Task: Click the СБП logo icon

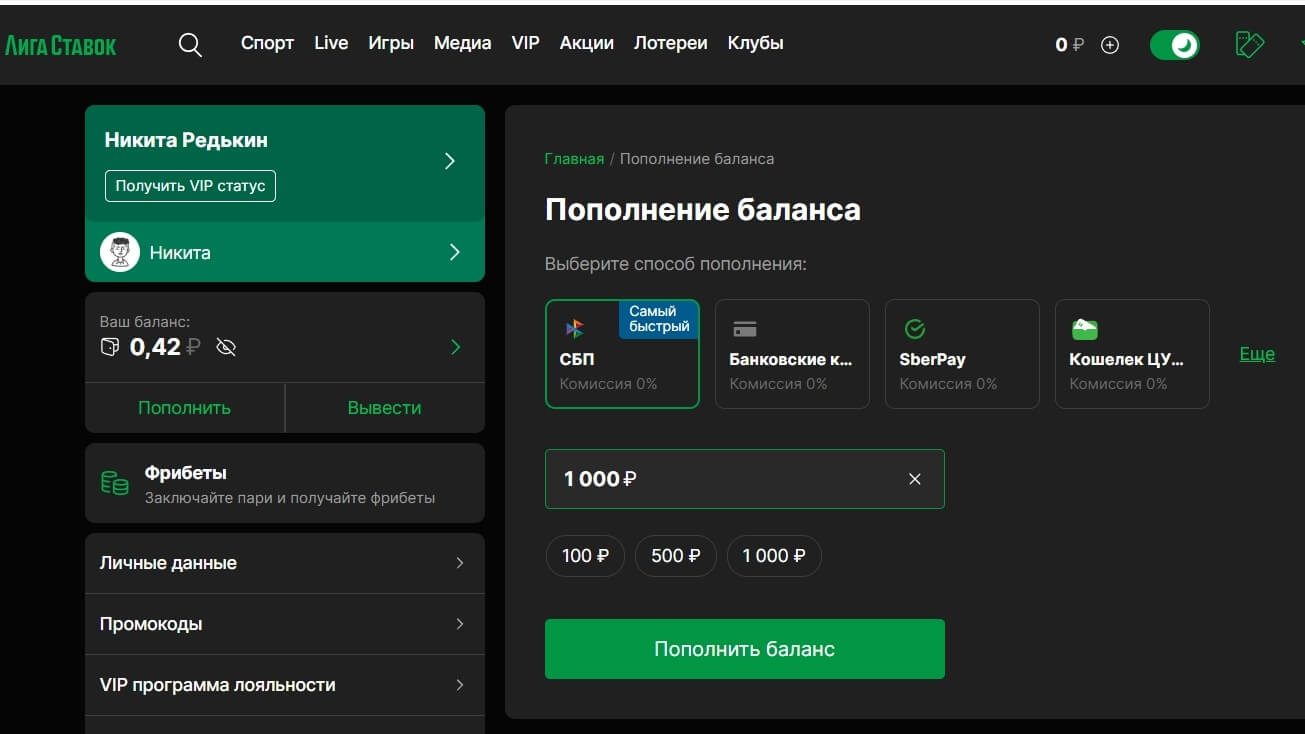Action: tap(574, 329)
